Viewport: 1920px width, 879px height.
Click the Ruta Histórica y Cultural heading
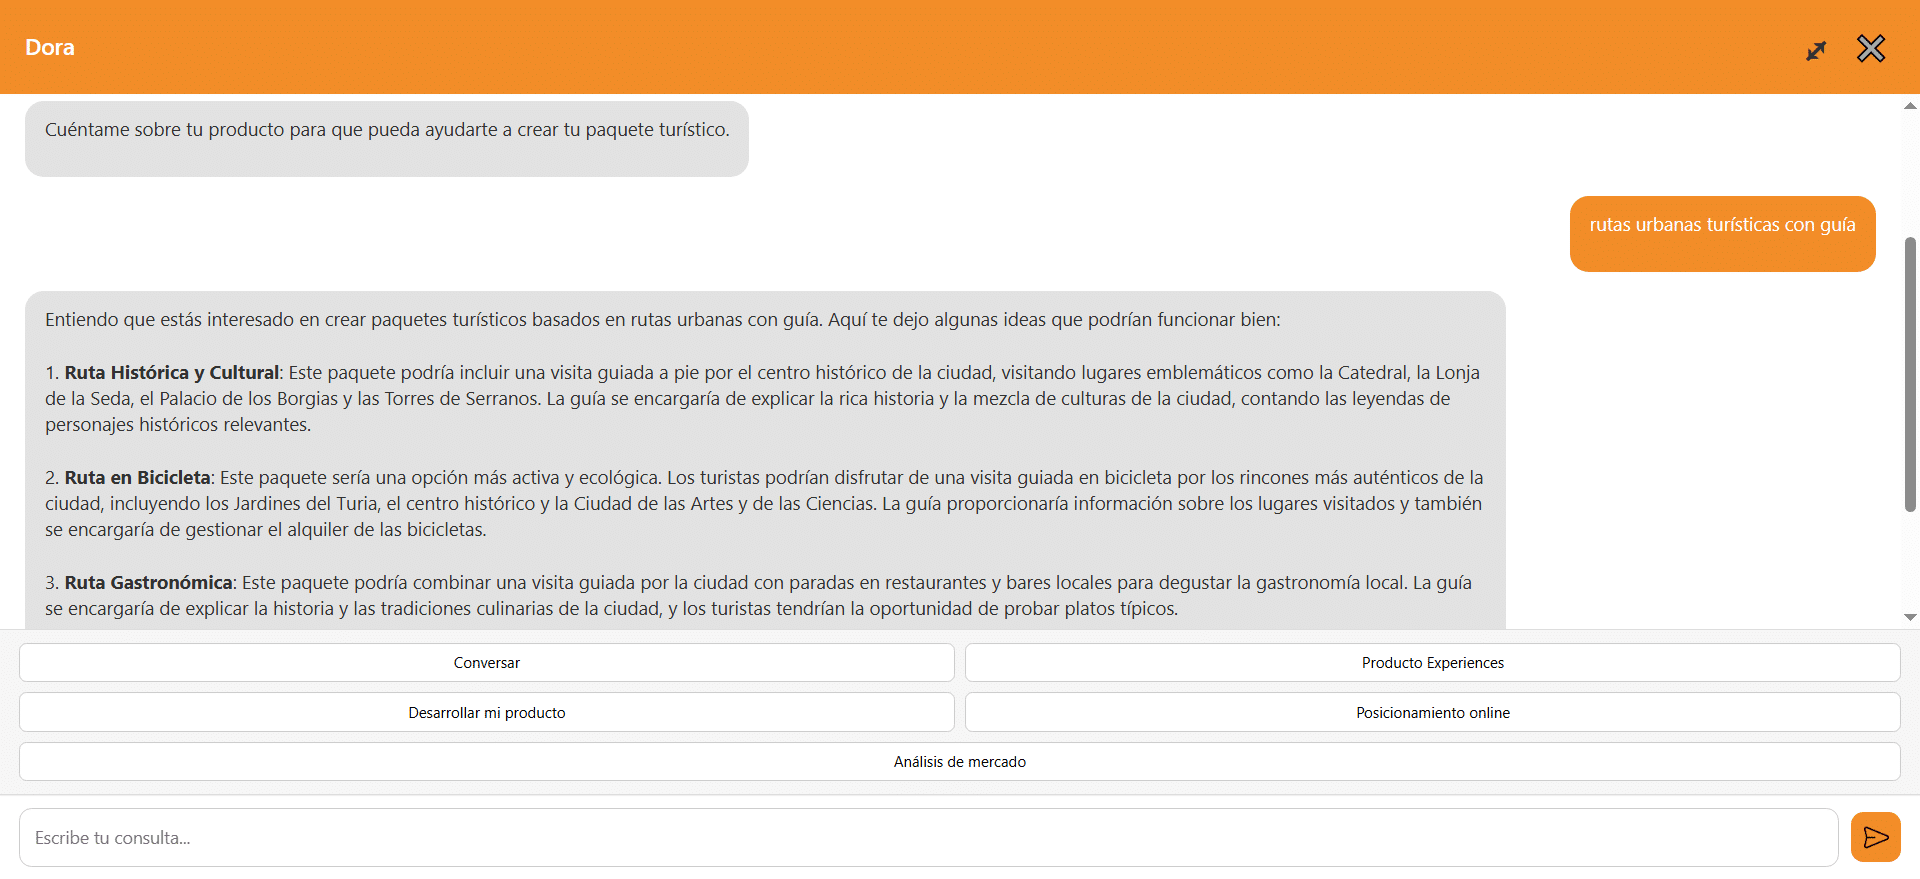coord(171,373)
